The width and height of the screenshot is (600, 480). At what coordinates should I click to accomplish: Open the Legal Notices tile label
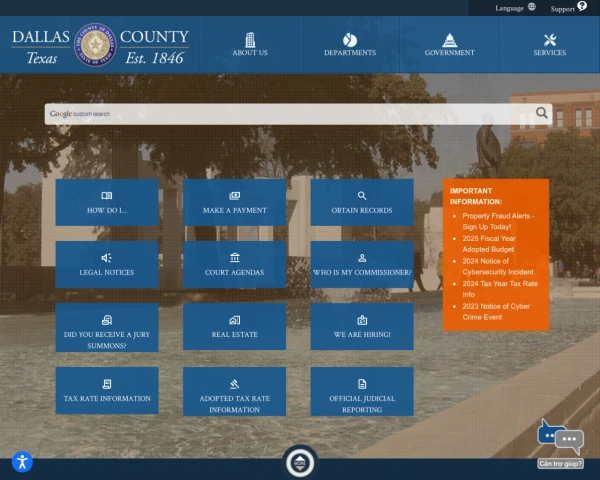pos(107,272)
